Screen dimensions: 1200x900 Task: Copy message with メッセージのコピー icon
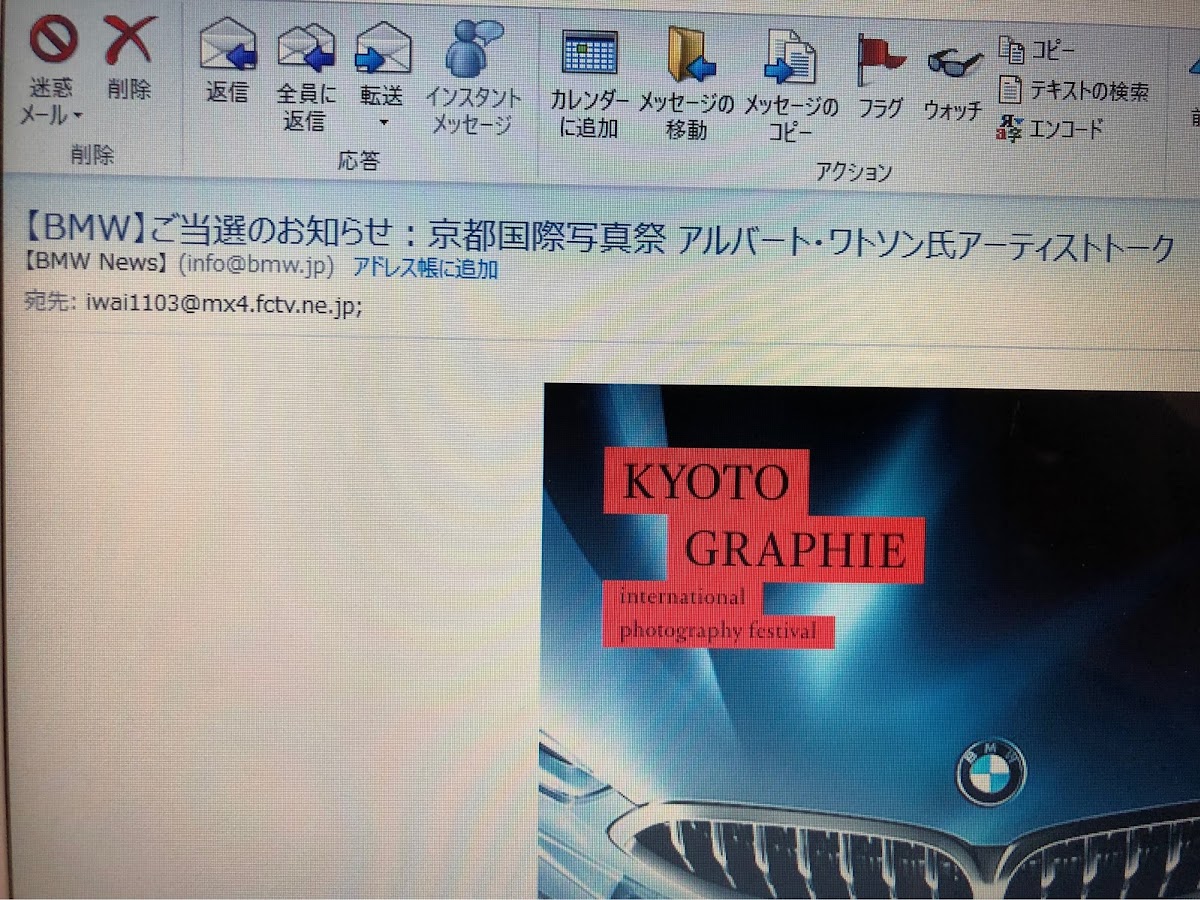click(x=791, y=57)
